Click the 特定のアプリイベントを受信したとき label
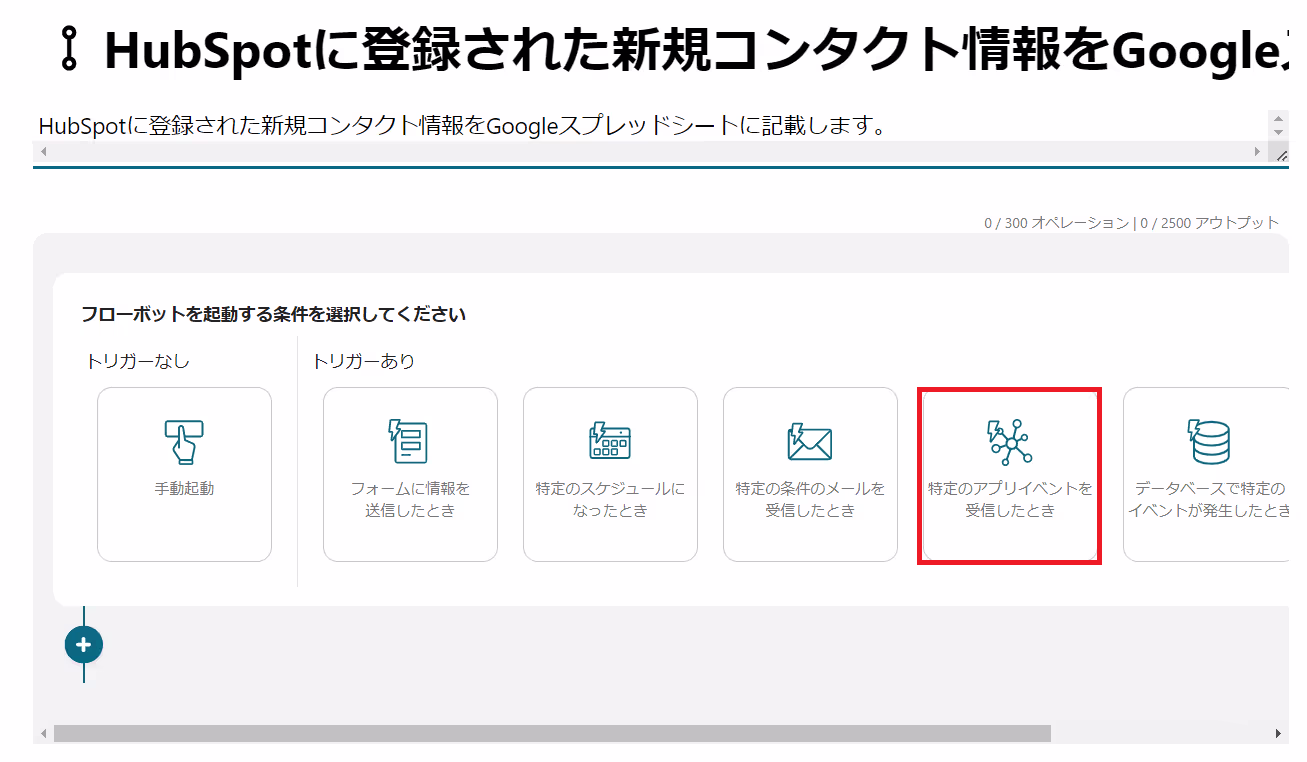Viewport: 1307px width, 762px height. (x=1010, y=500)
